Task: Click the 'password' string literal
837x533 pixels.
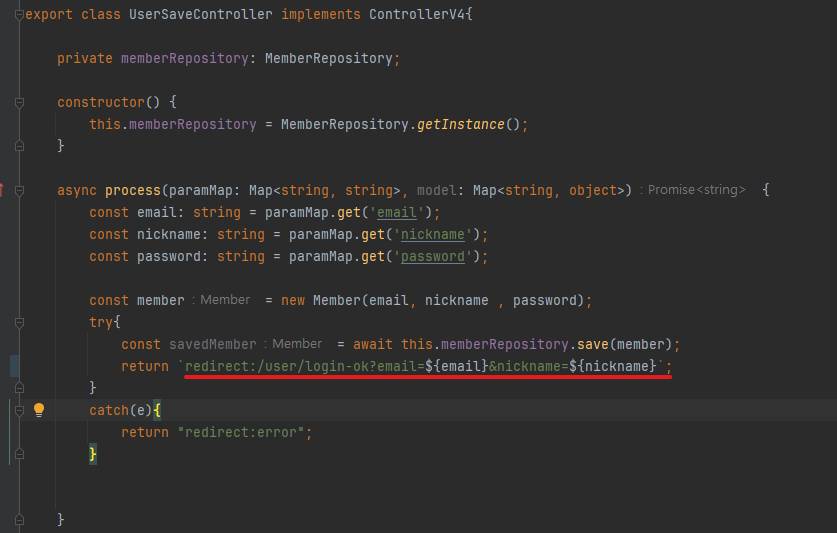Action: pos(432,256)
